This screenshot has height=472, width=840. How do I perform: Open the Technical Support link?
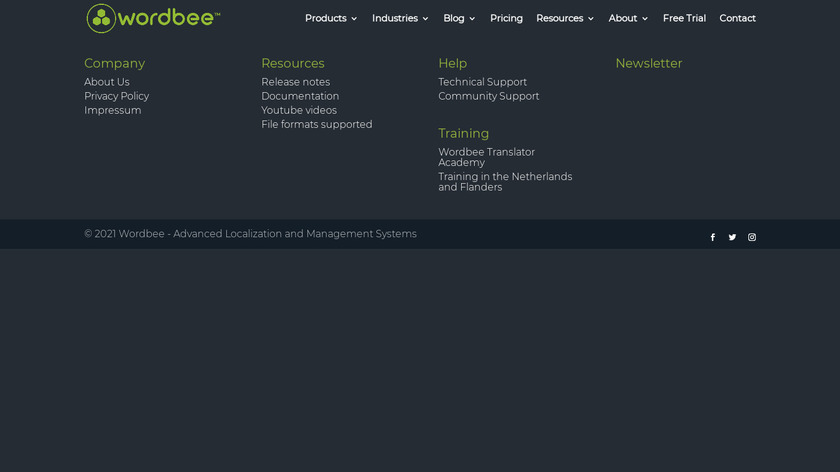tap(482, 82)
